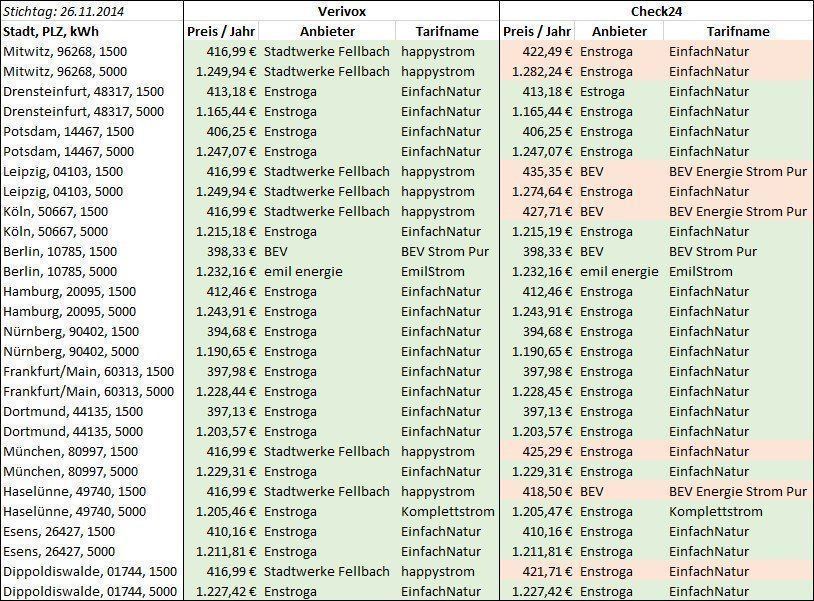Click the "Leipzig, 04103, 1500" row label
This screenshot has width=814, height=601.
pos(63,172)
